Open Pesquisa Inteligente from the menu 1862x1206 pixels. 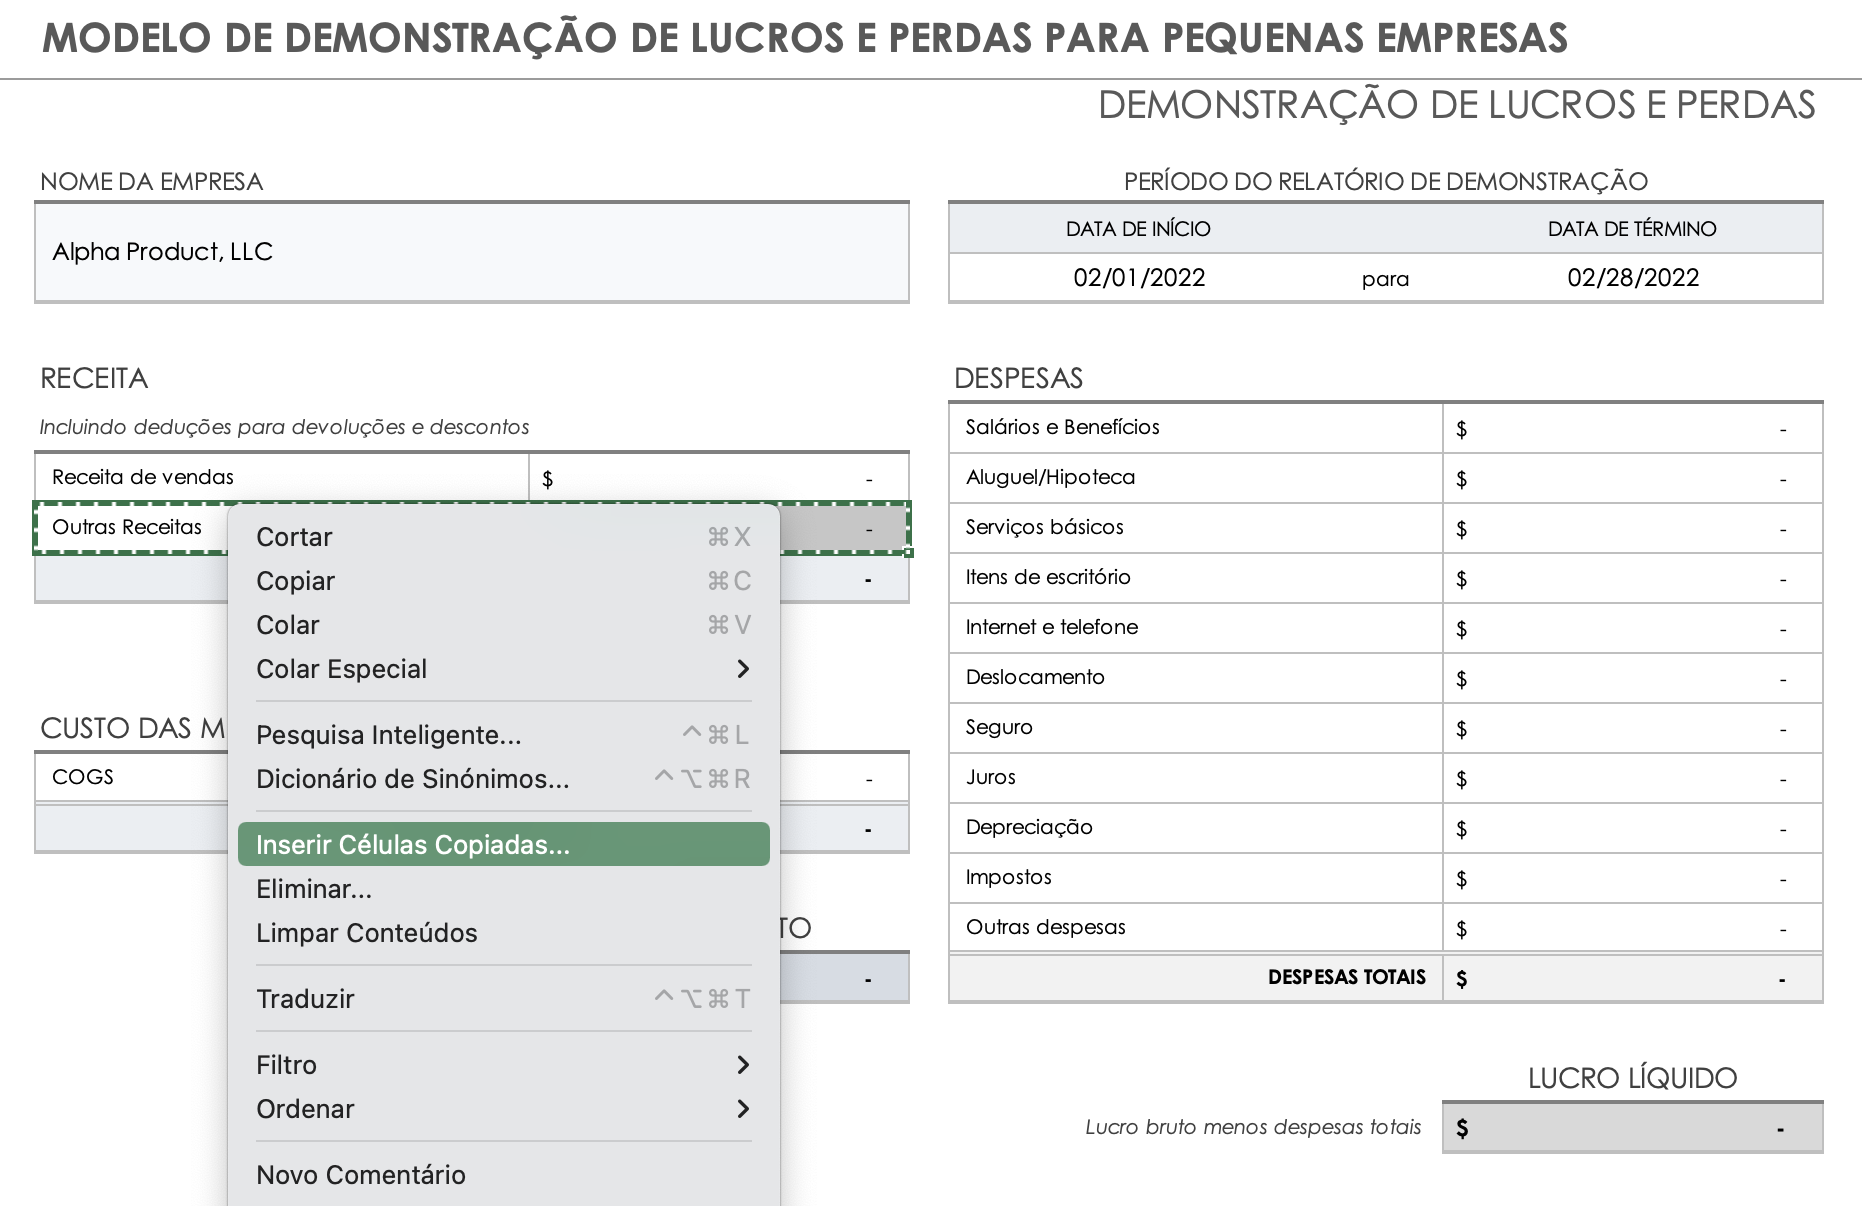(x=389, y=735)
